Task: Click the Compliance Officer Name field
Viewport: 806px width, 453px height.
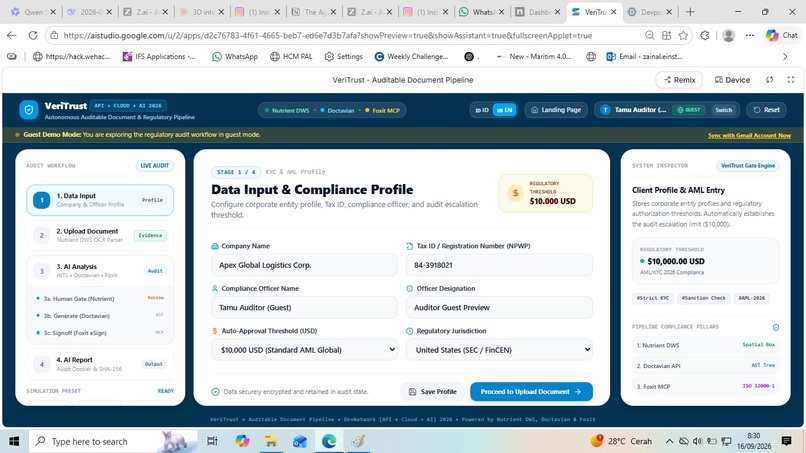Action: (304, 307)
